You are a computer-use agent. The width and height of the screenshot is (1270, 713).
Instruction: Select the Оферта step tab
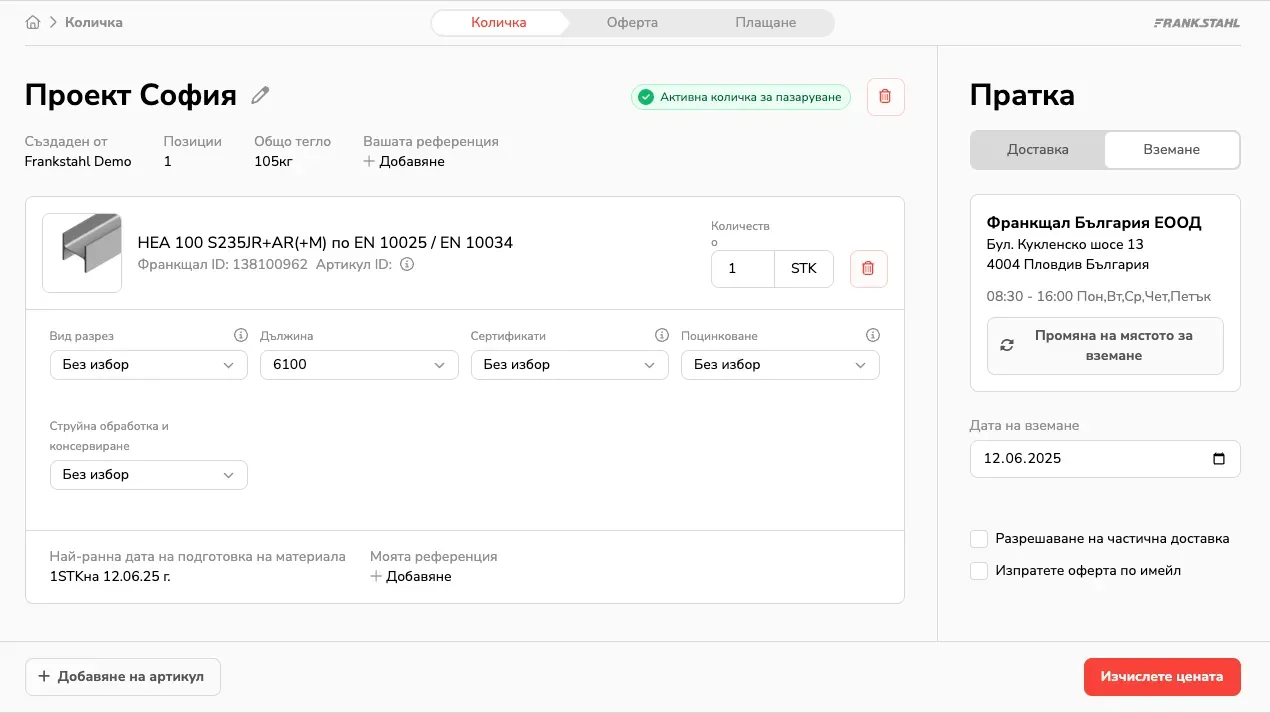pos(632,22)
